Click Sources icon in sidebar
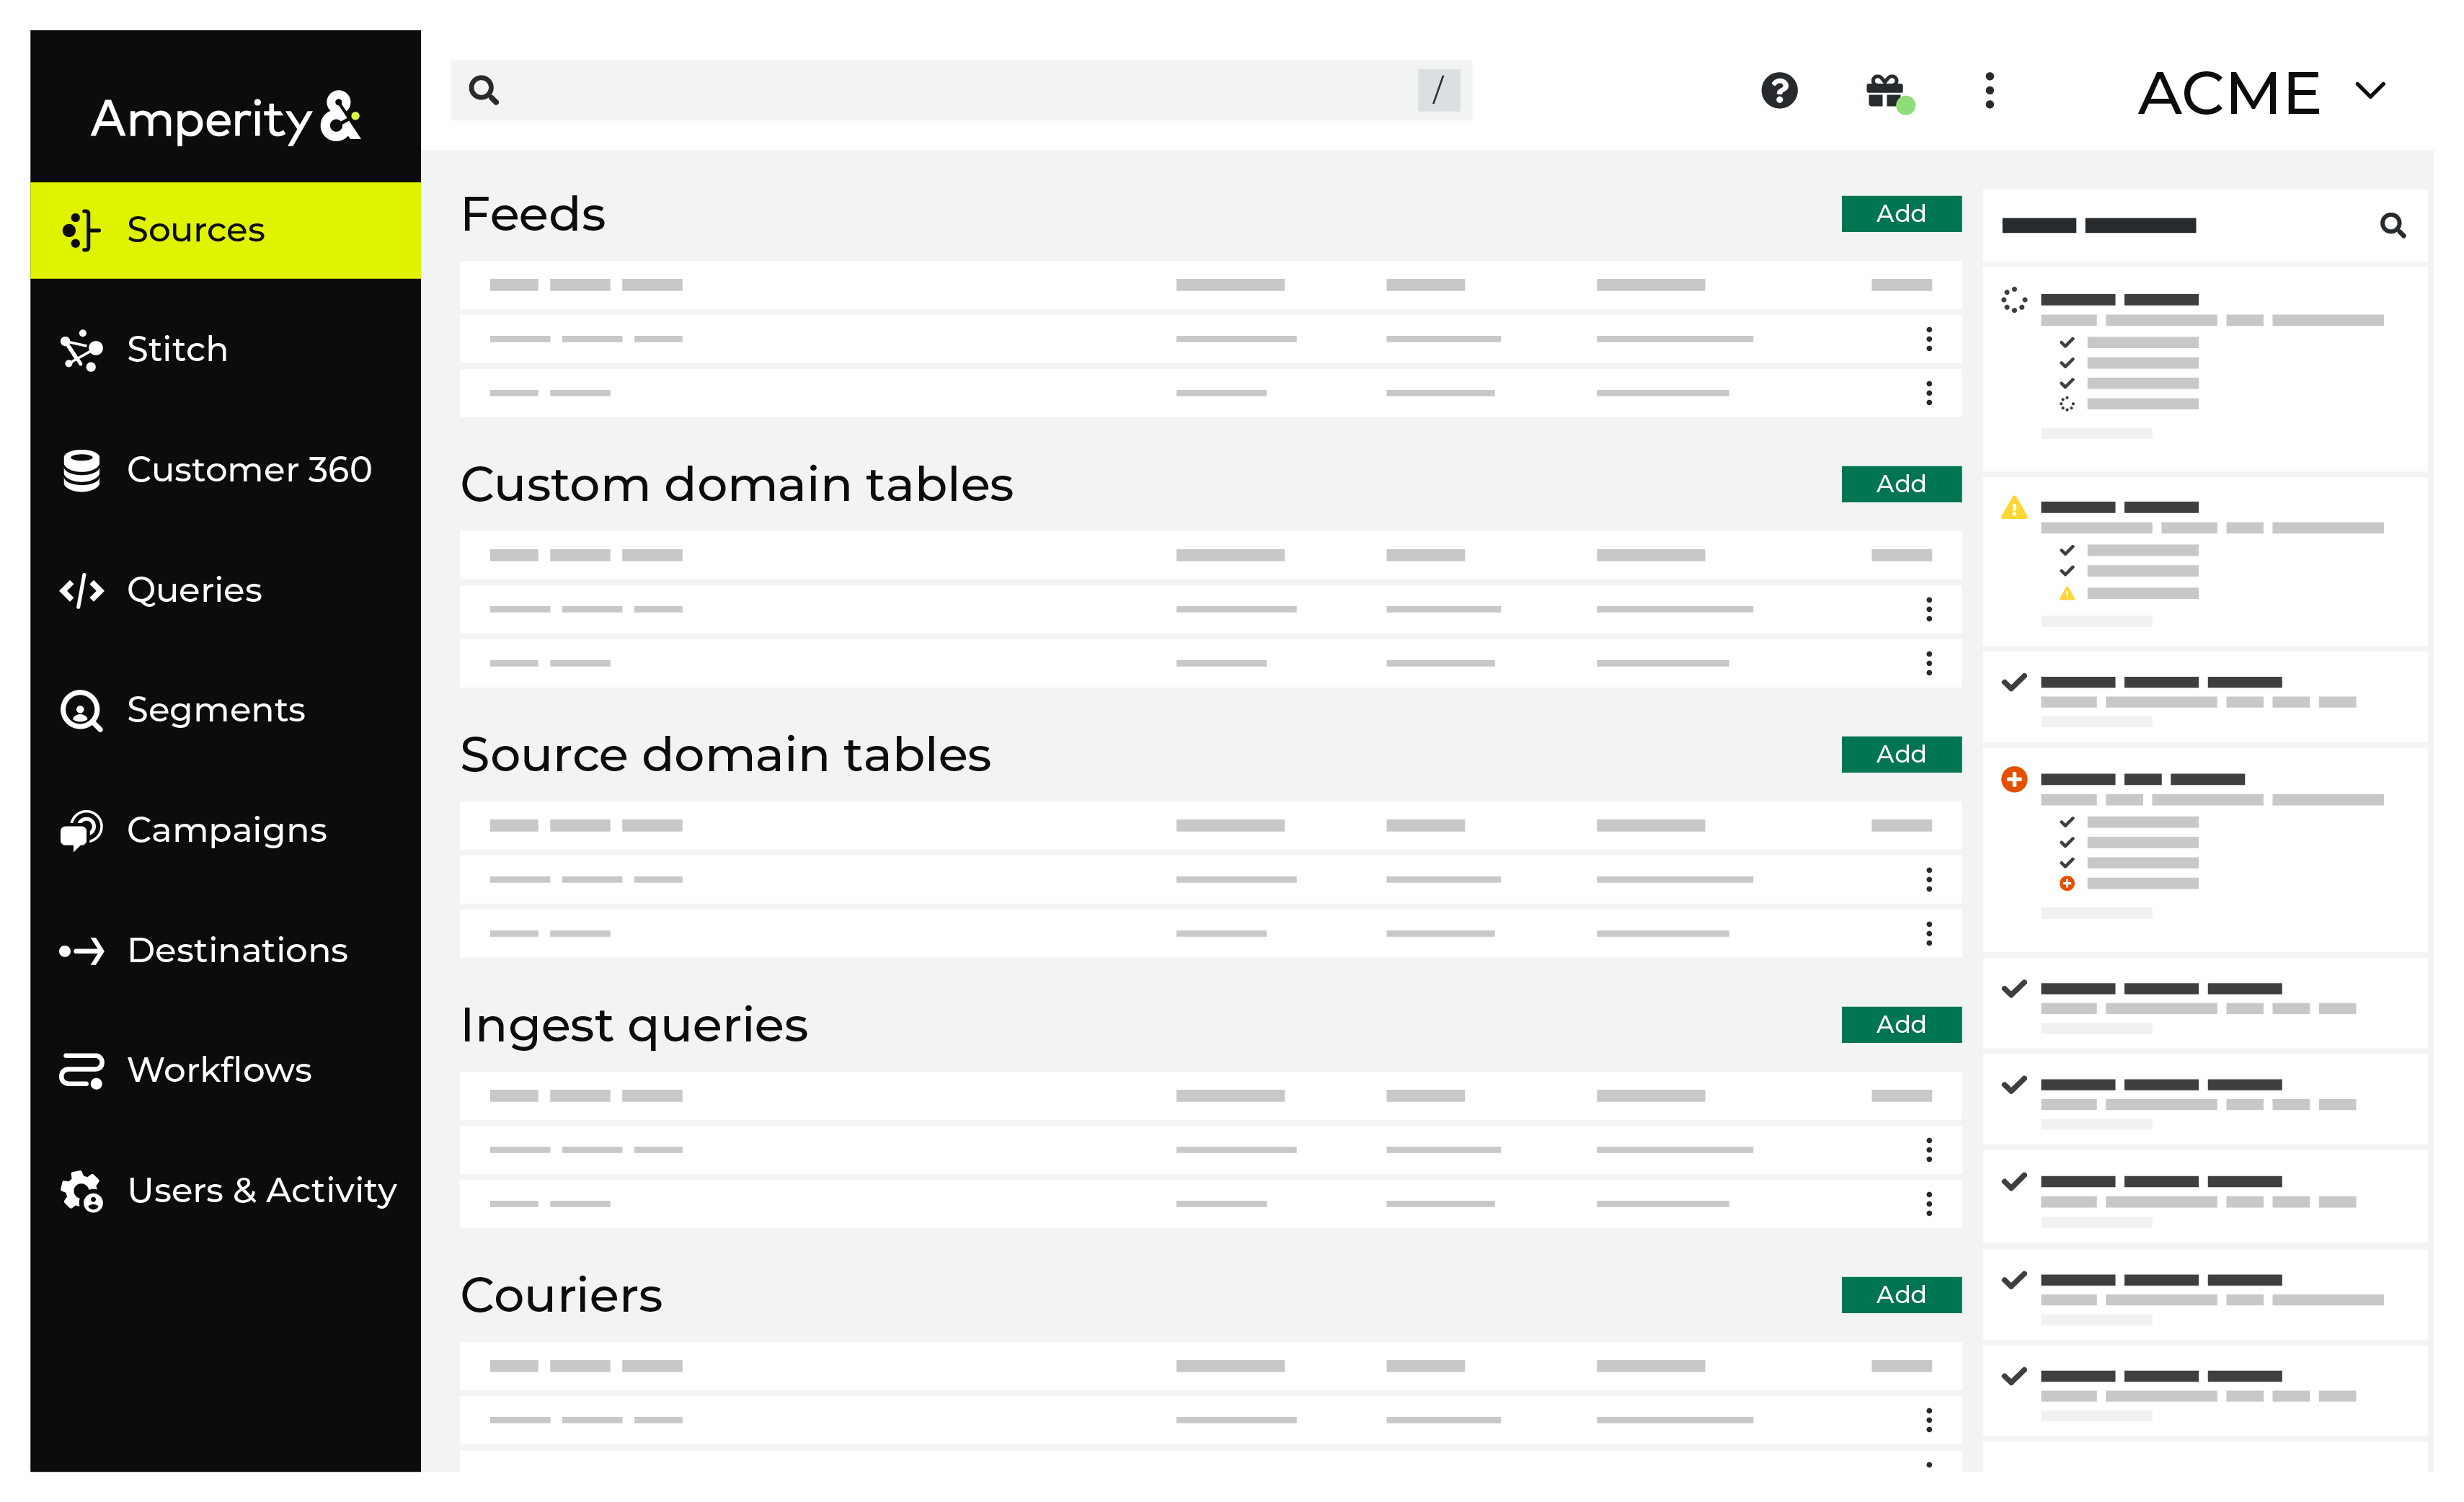The width and height of the screenshot is (2464, 1502). (x=81, y=230)
